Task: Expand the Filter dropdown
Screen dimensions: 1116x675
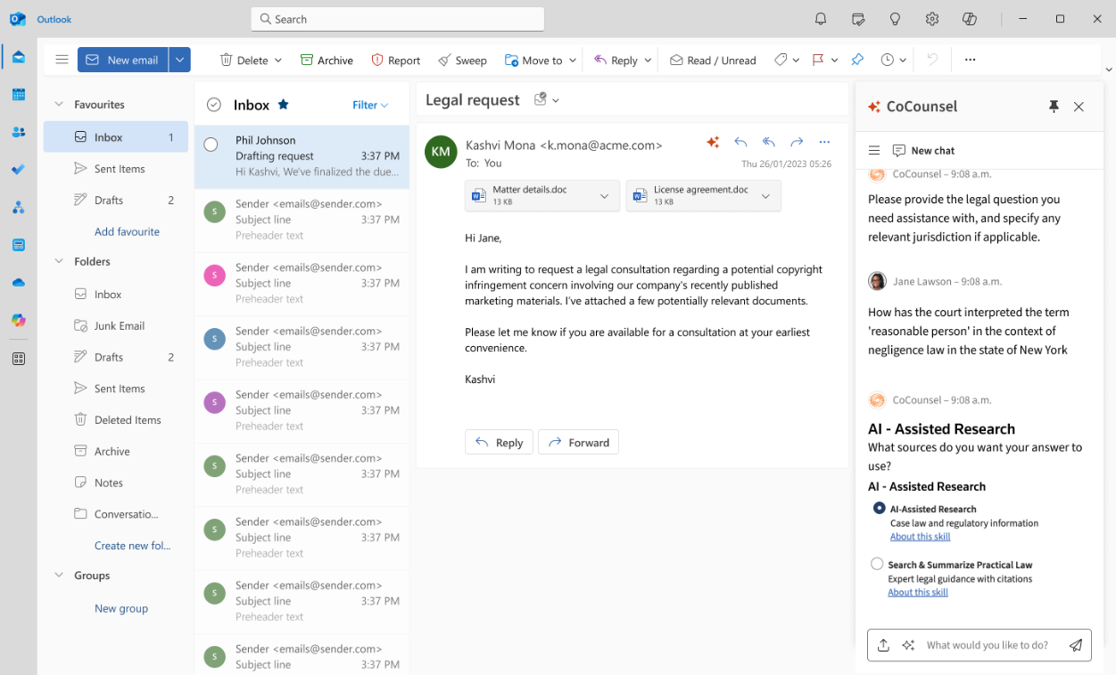Action: pyautogui.click(x=370, y=105)
